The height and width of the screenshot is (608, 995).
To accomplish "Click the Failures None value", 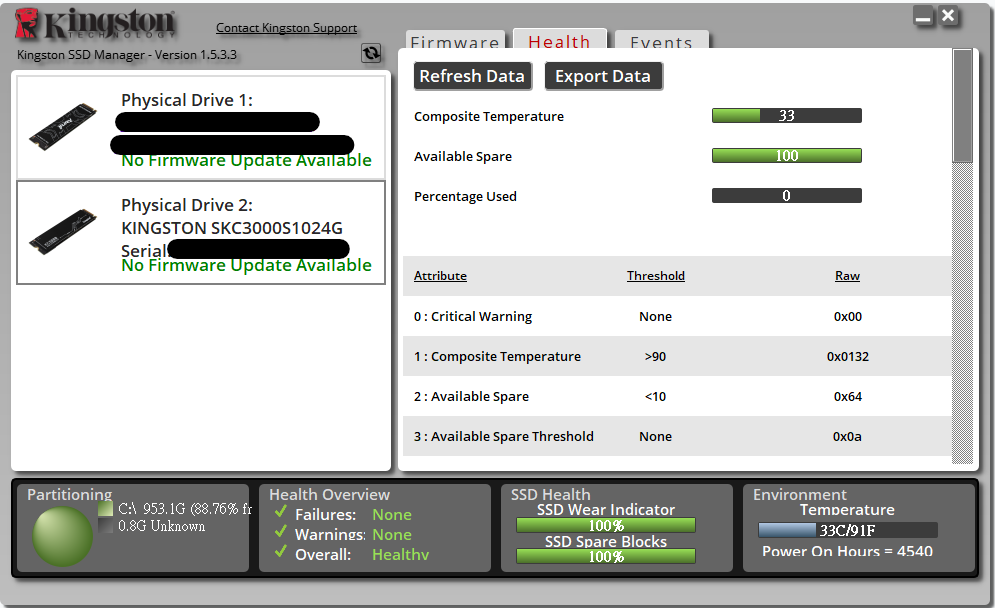I will (392, 515).
